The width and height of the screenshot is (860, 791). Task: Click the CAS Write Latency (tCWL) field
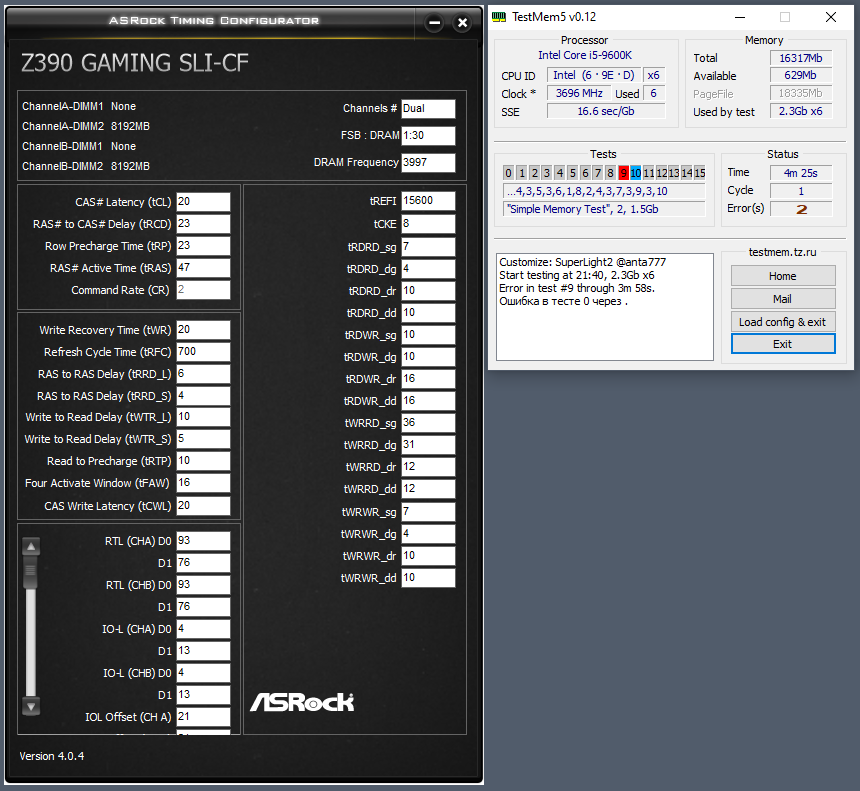(x=203, y=506)
